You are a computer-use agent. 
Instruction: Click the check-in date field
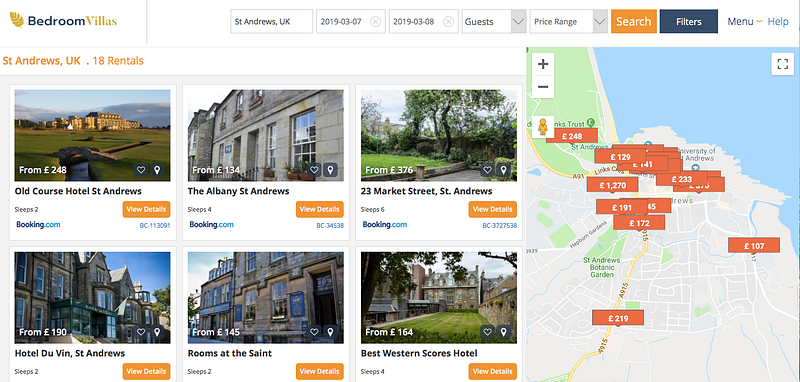351,21
